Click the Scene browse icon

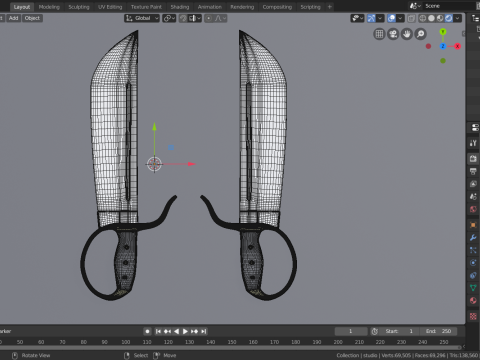[415, 6]
